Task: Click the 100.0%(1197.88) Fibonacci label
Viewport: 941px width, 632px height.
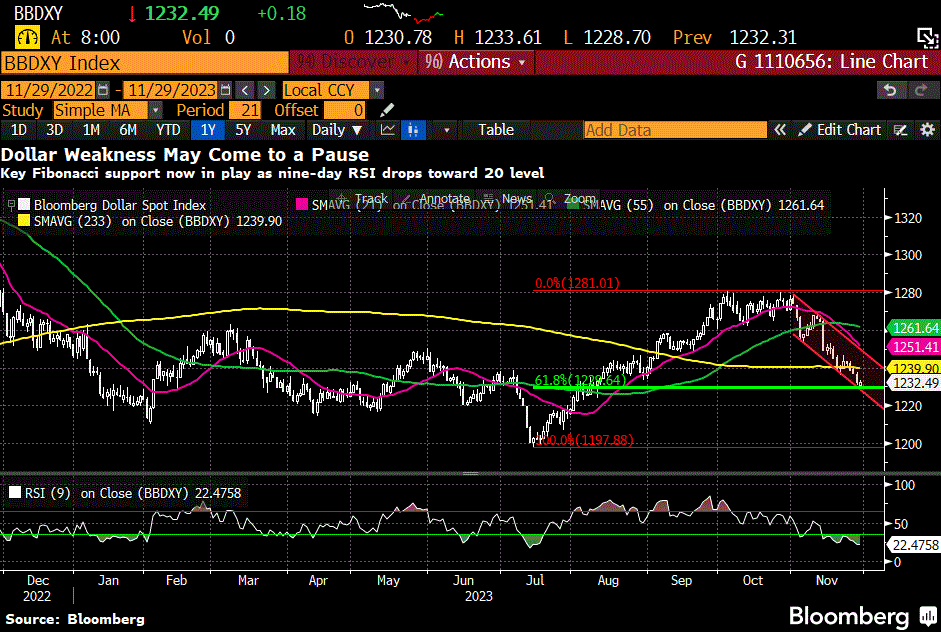Action: [x=584, y=440]
